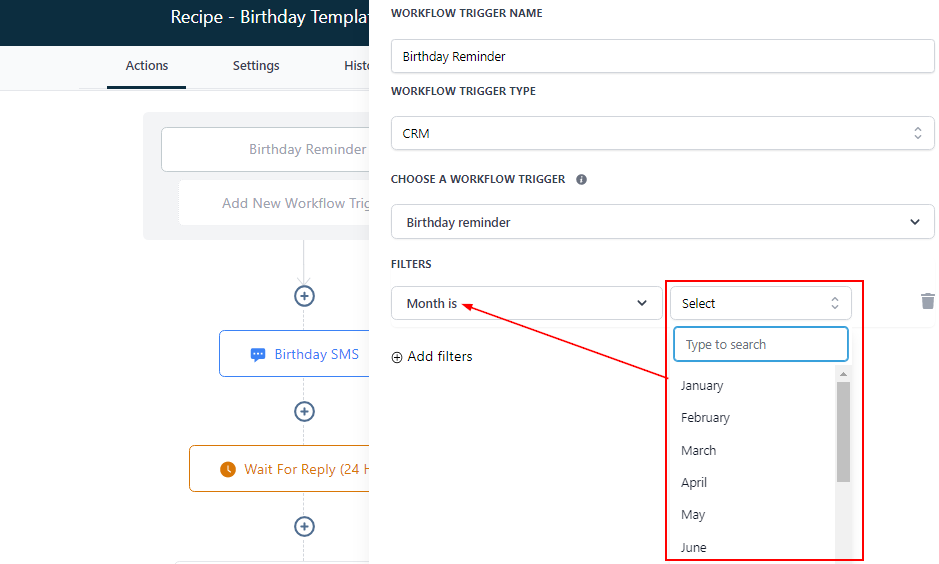This screenshot has width=939, height=564.
Task: Click the clock icon on Wait For Reply
Action: click(228, 469)
